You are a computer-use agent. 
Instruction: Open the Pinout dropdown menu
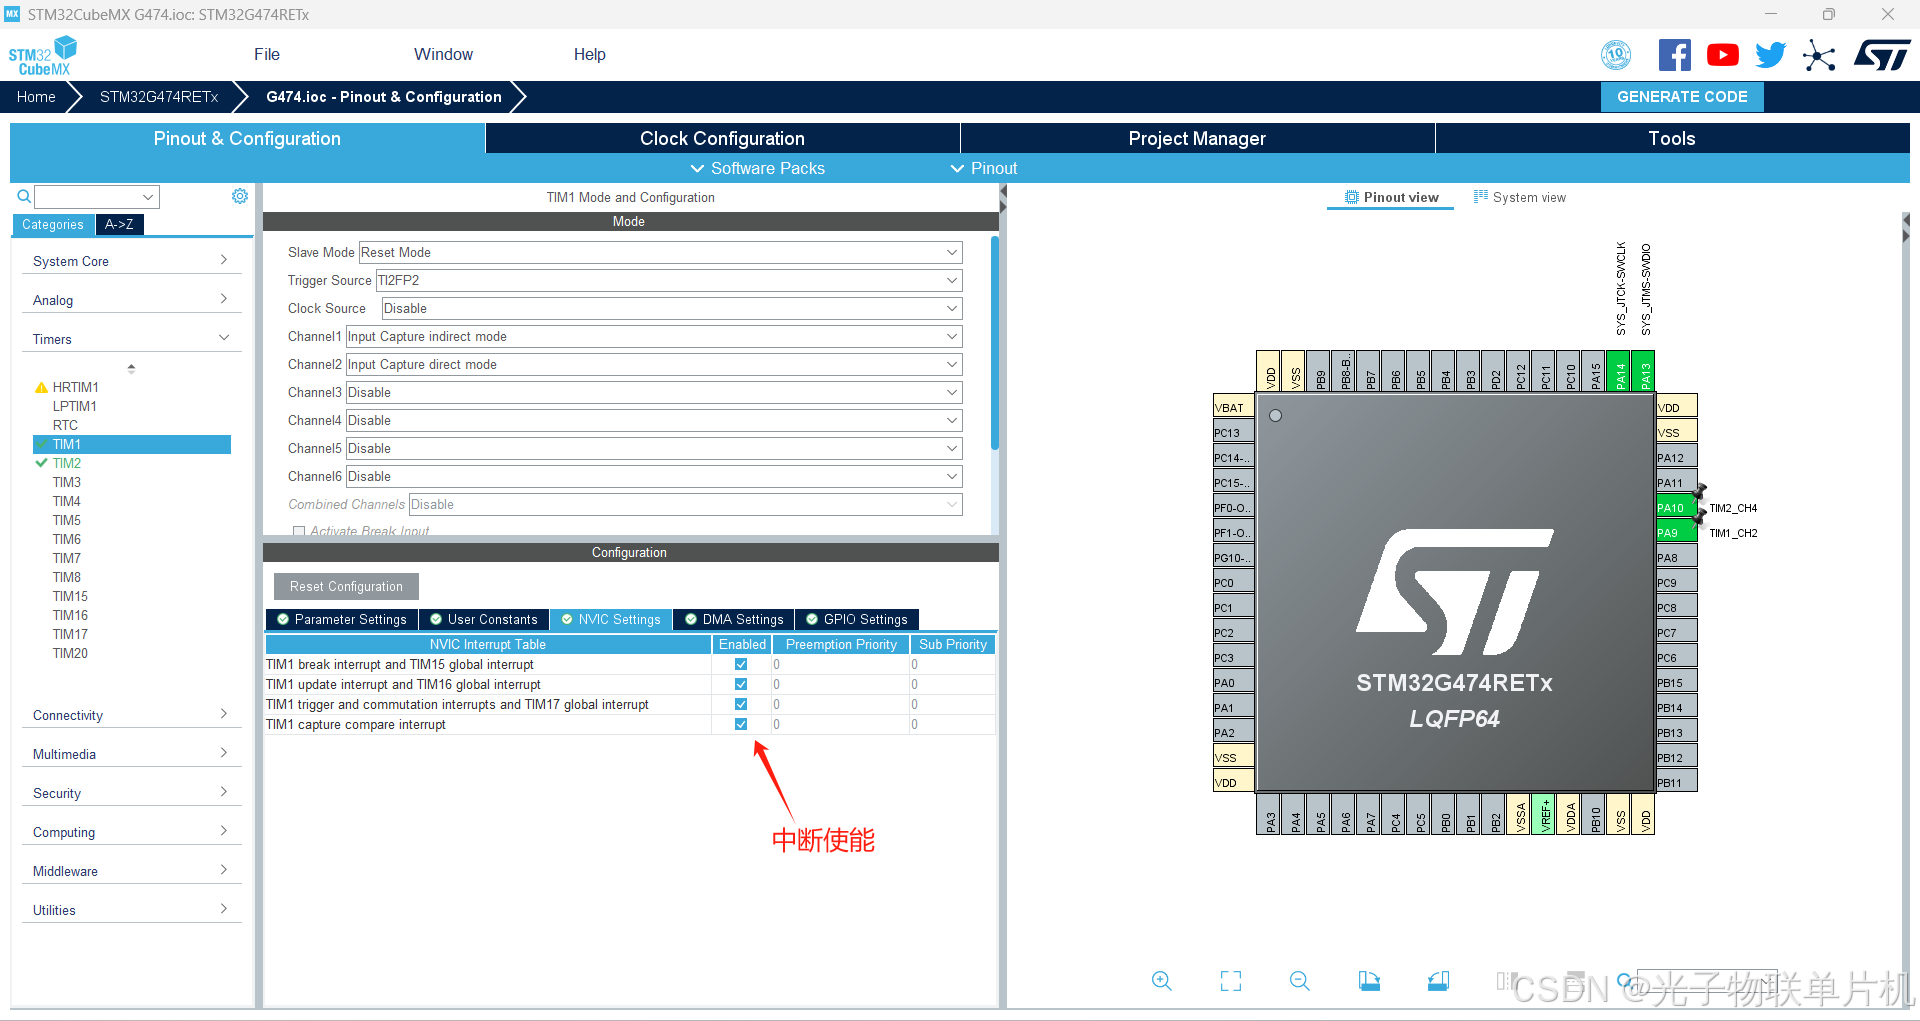coord(984,169)
